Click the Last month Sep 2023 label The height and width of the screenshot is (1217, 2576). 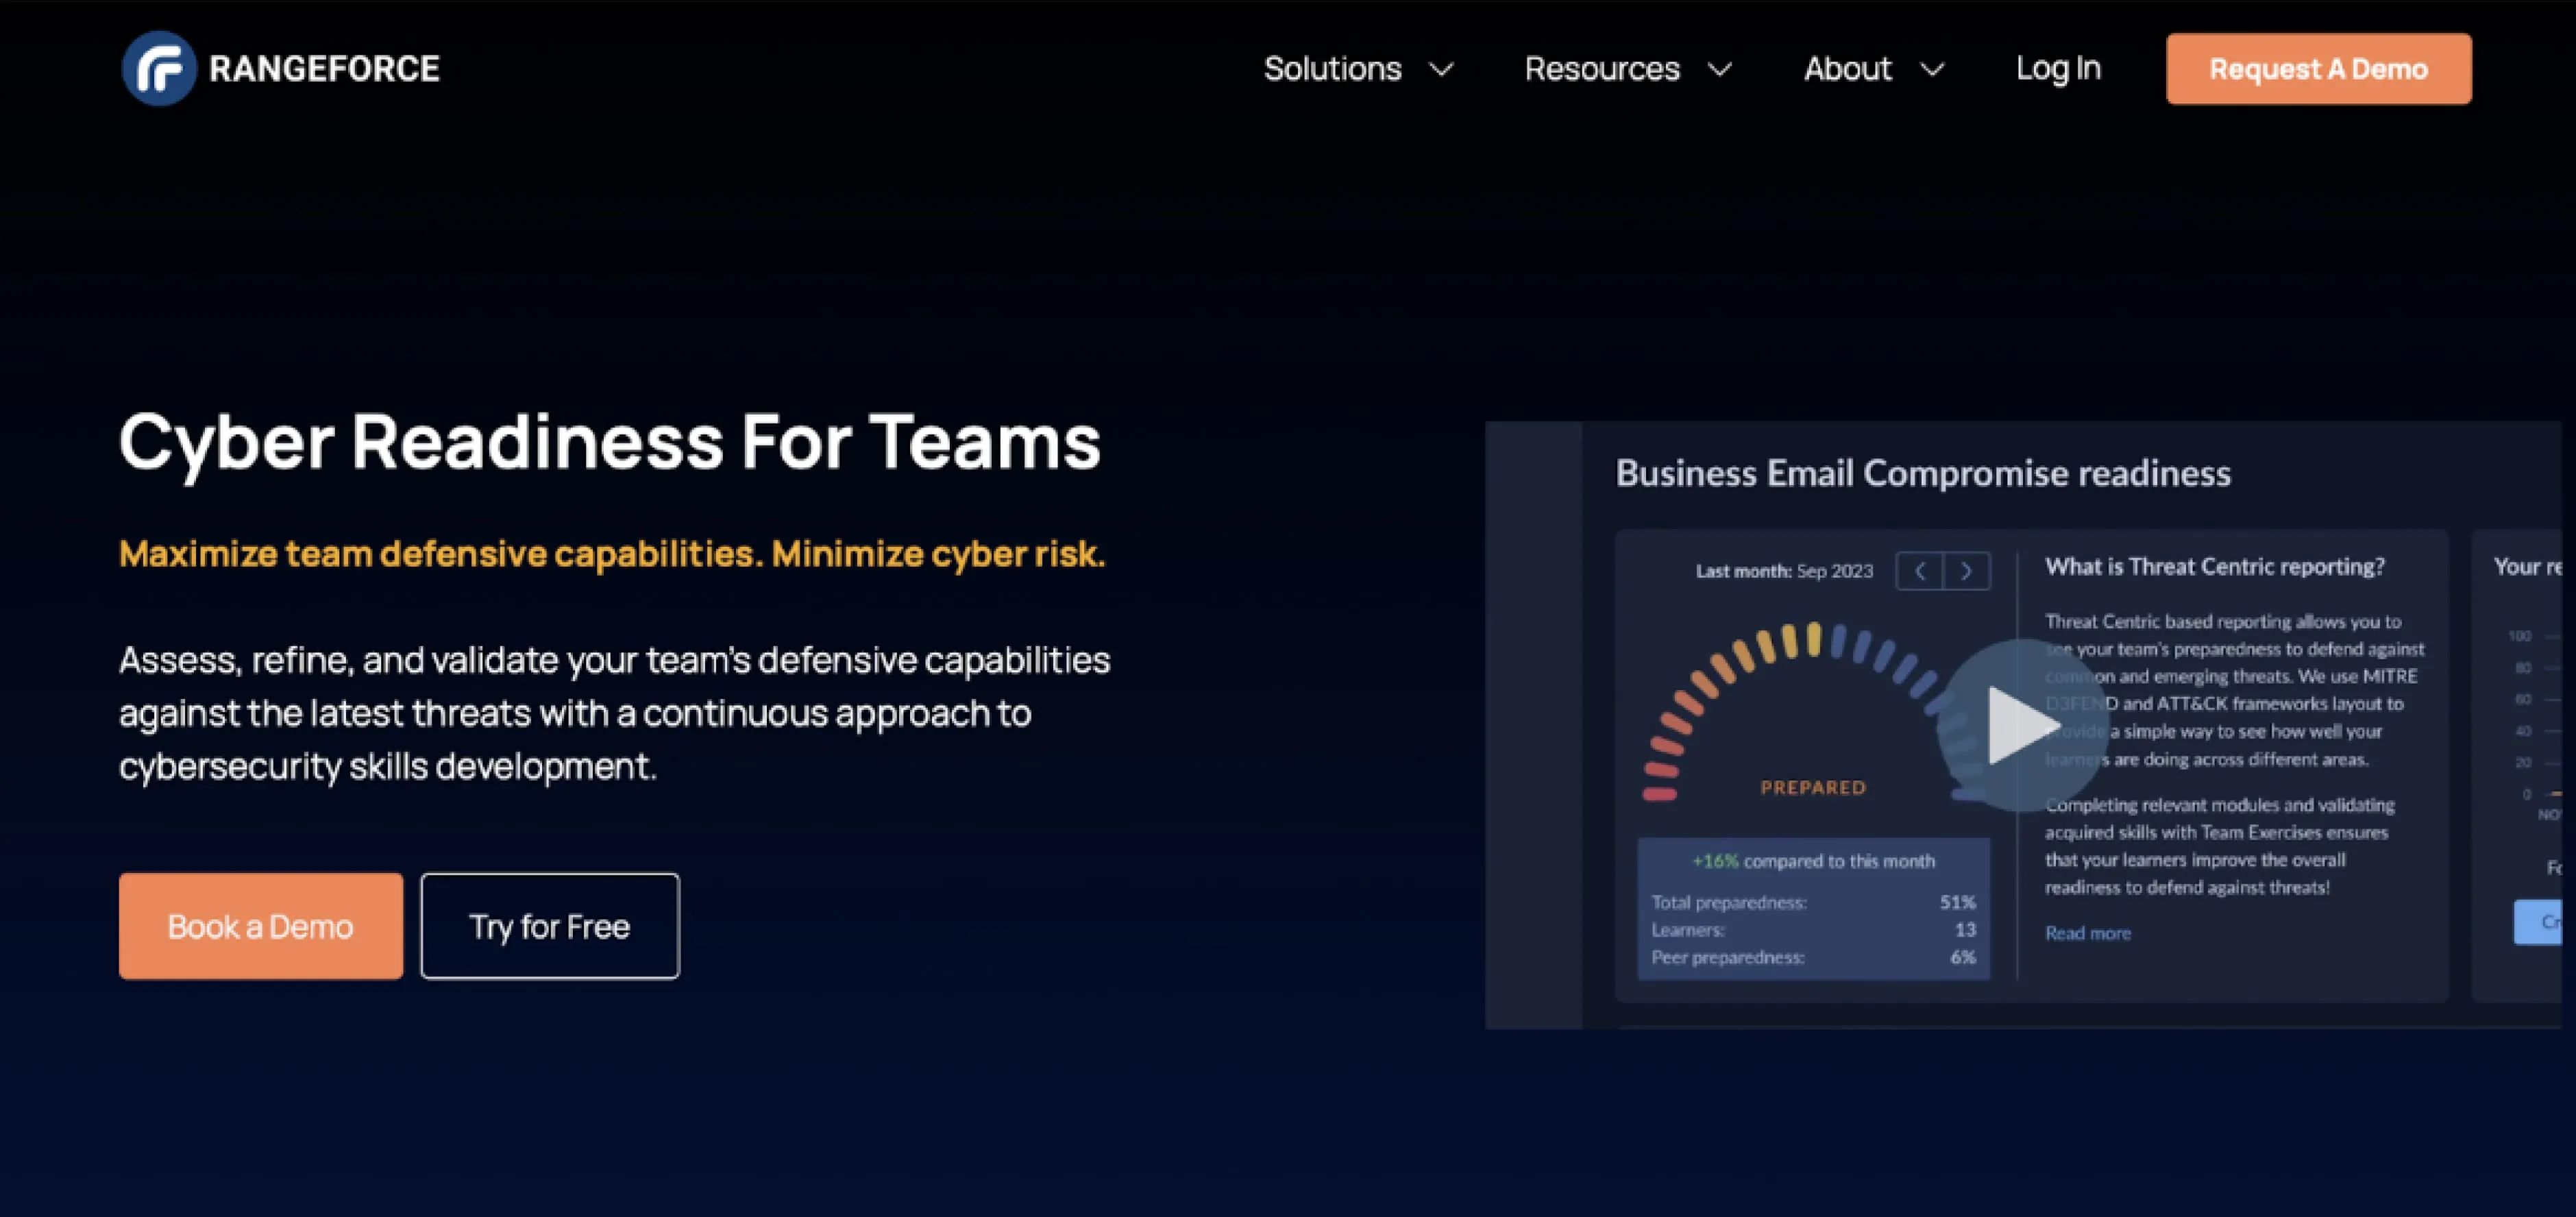(x=1784, y=571)
